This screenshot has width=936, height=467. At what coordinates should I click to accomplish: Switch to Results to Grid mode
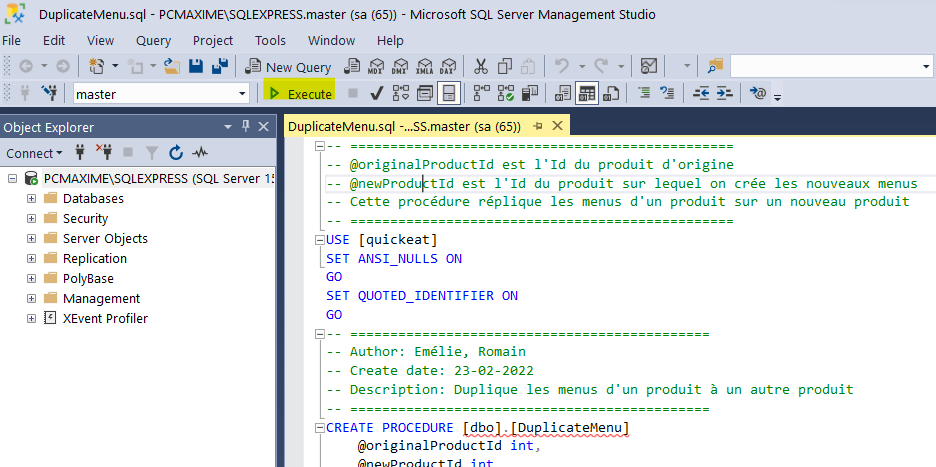pyautogui.click(x=587, y=93)
